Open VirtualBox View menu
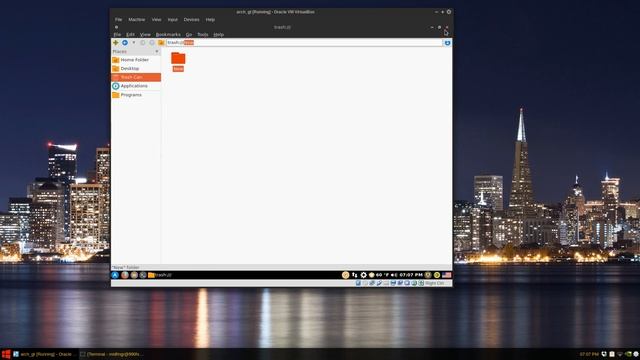Screen dimensions: 640x360 coord(156,20)
